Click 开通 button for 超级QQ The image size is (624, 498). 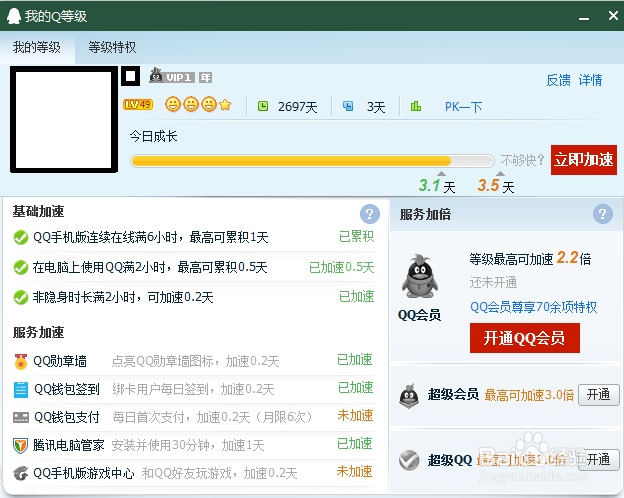(599, 460)
